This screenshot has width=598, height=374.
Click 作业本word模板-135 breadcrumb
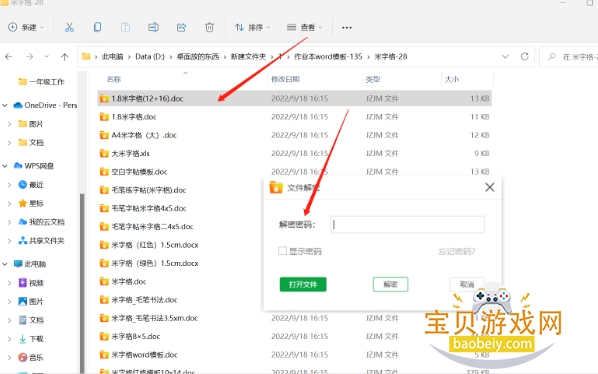[x=328, y=57]
